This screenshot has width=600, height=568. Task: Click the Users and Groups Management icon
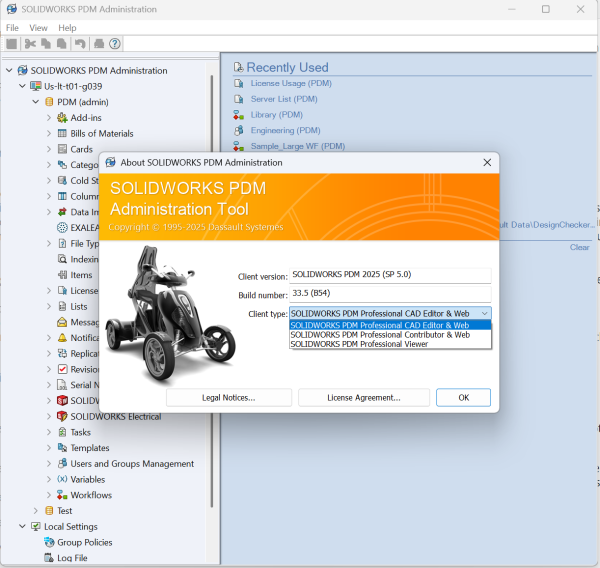(62, 464)
